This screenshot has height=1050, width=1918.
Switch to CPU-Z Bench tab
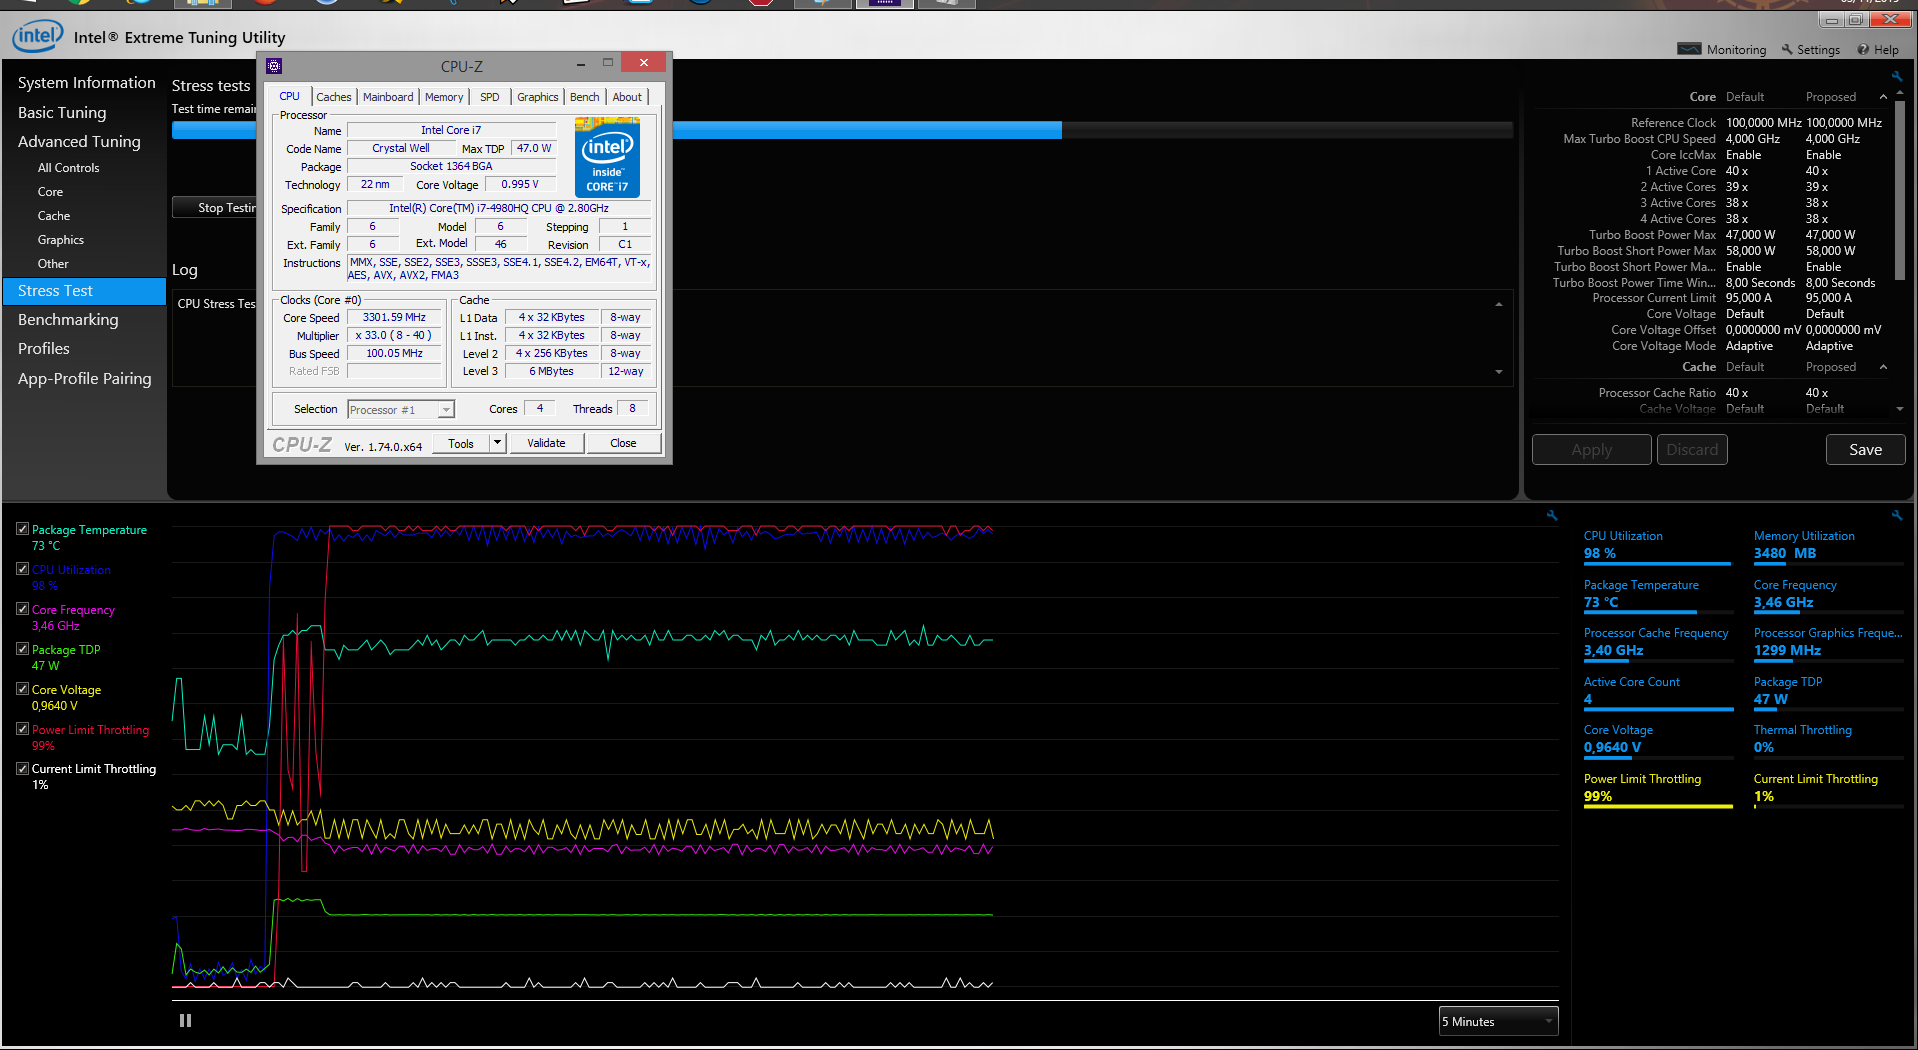coord(585,97)
